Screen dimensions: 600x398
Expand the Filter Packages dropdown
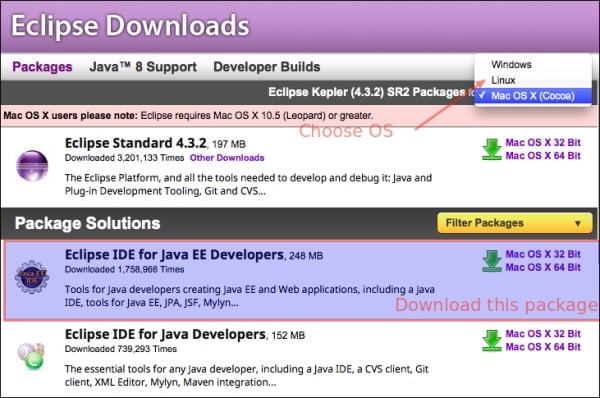[515, 223]
